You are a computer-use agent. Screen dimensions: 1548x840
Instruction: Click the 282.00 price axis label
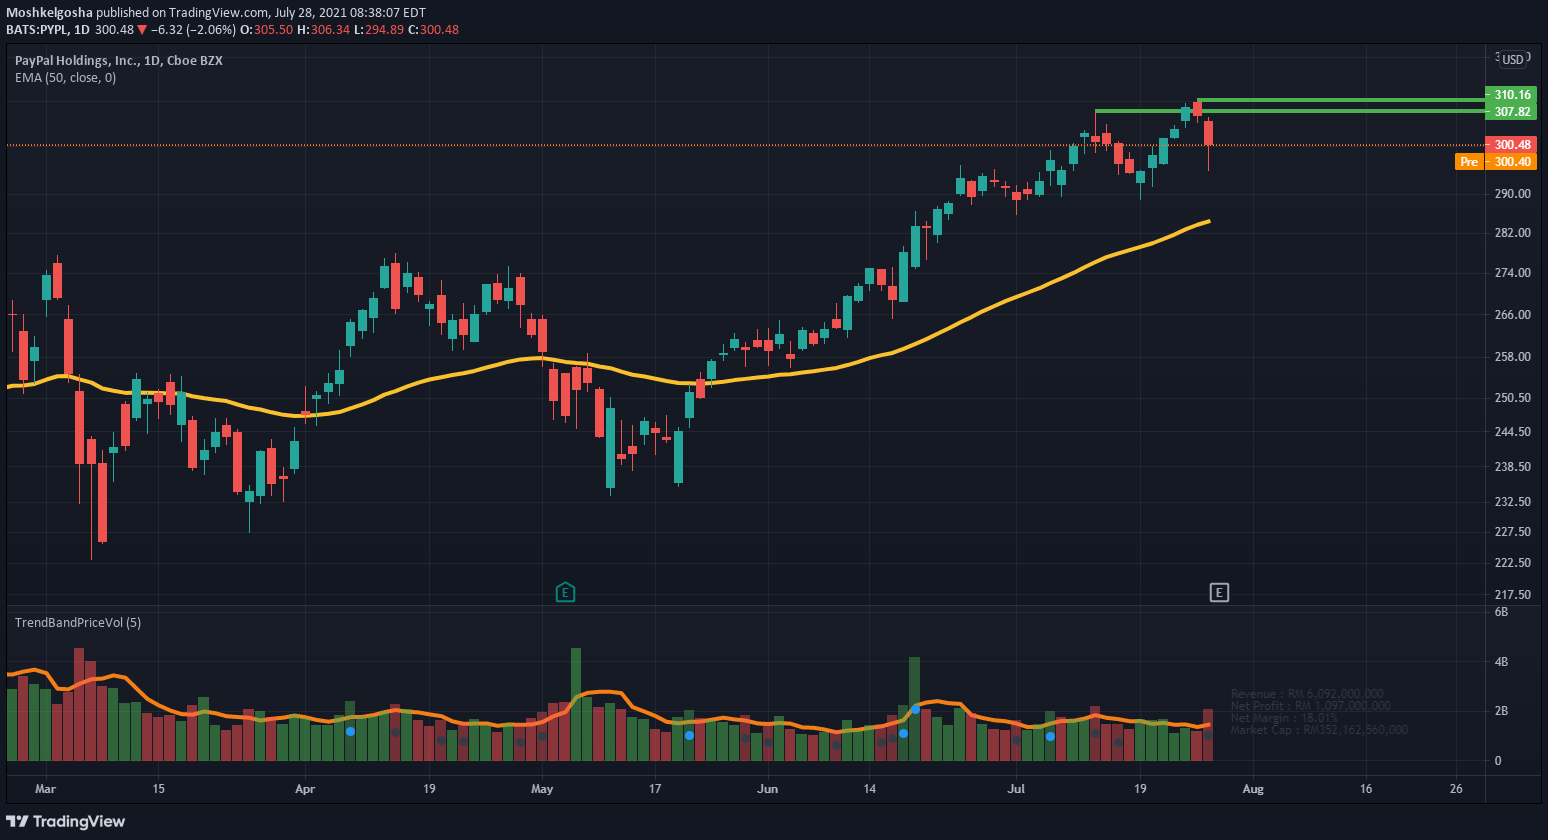pyautogui.click(x=1512, y=233)
